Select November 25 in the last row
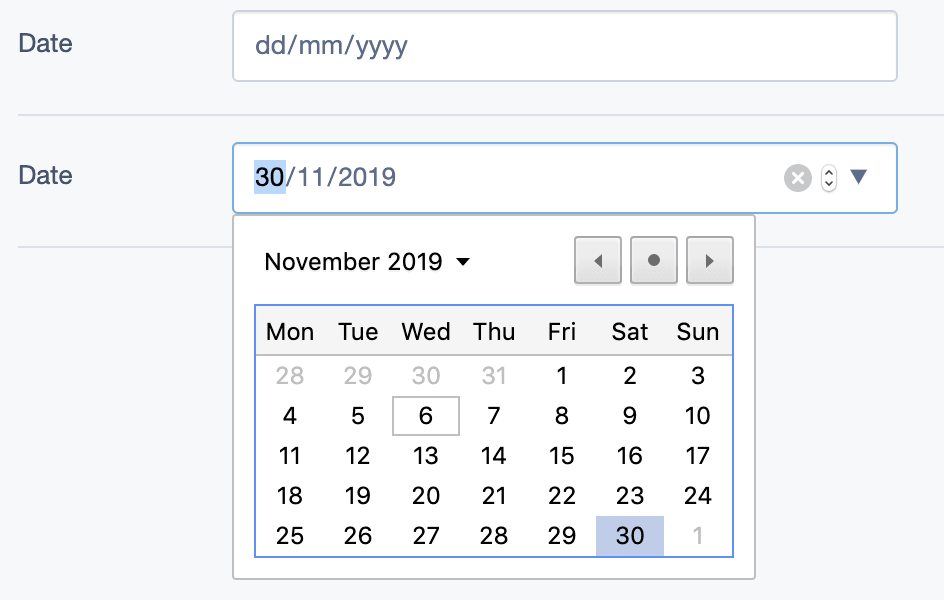 tap(290, 536)
